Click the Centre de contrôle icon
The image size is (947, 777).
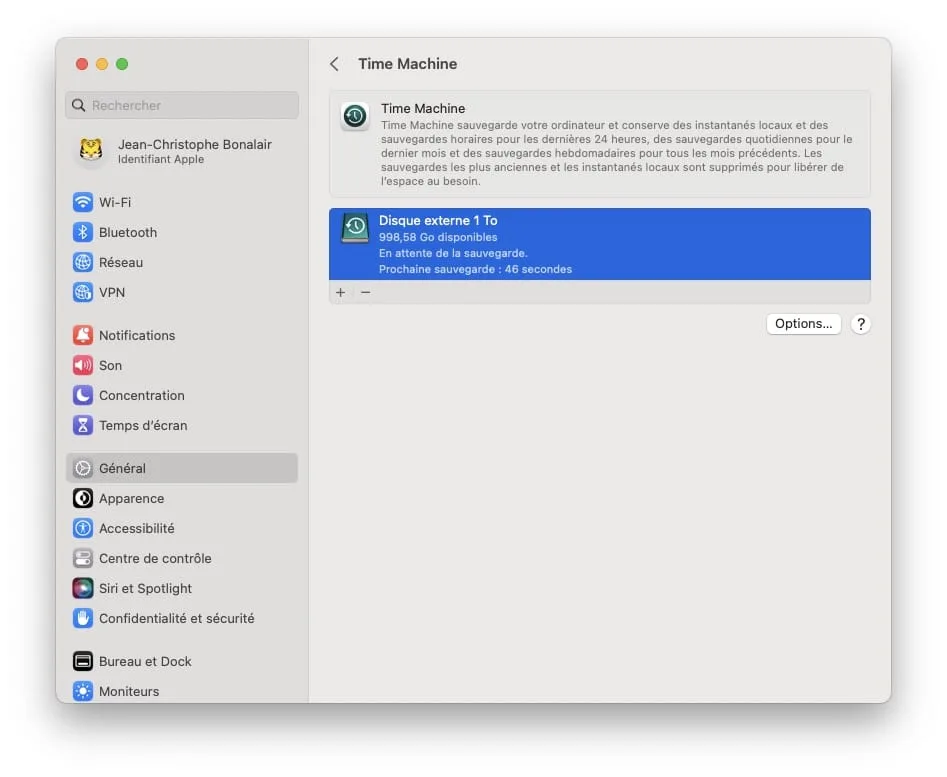point(83,558)
